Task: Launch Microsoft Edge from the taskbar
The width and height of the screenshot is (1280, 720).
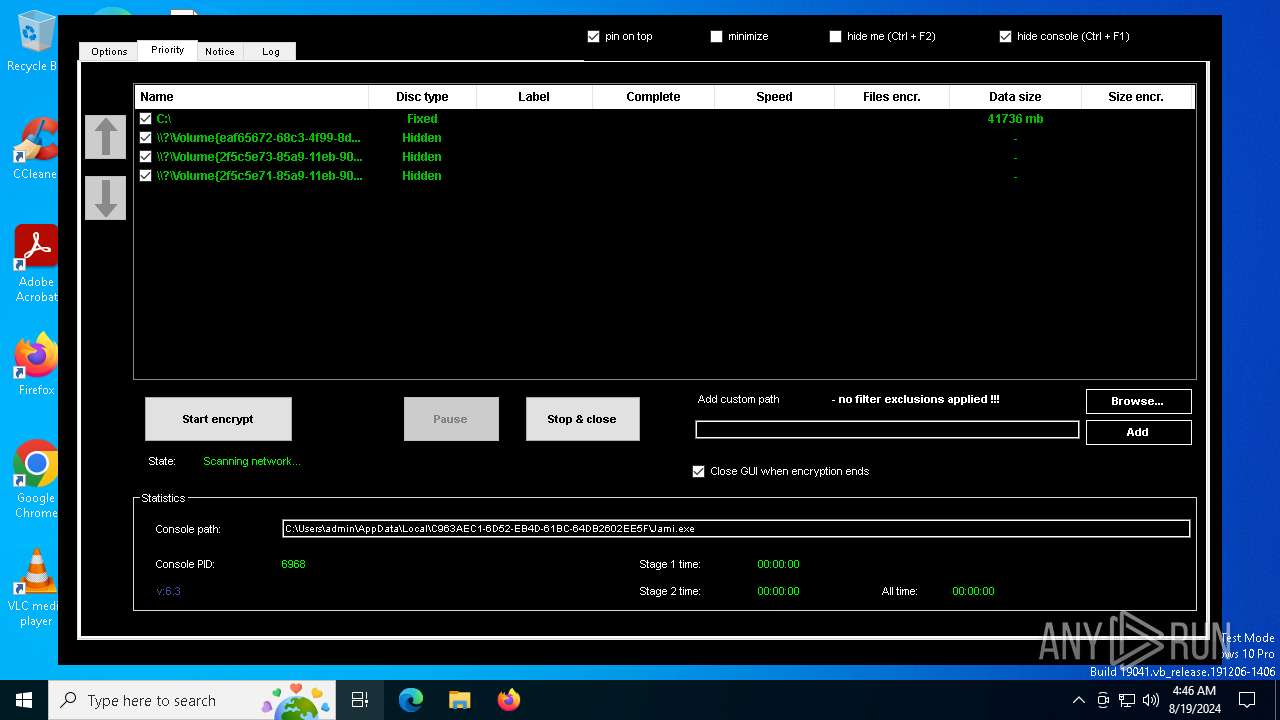Action: pos(411,700)
